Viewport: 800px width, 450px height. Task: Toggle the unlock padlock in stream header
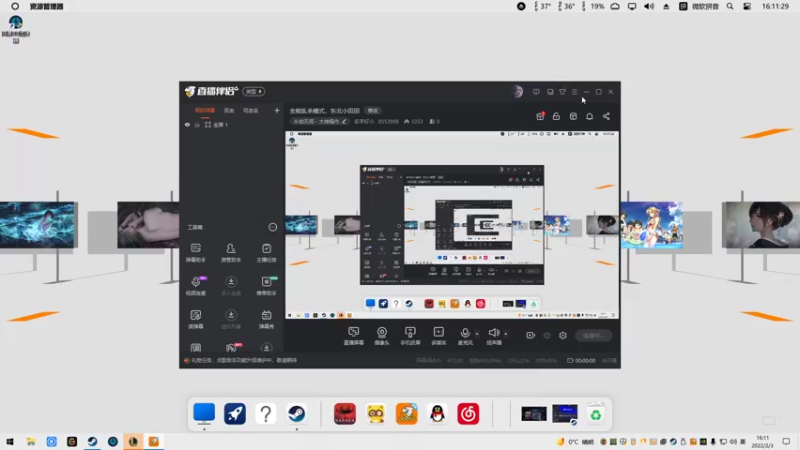tap(556, 116)
